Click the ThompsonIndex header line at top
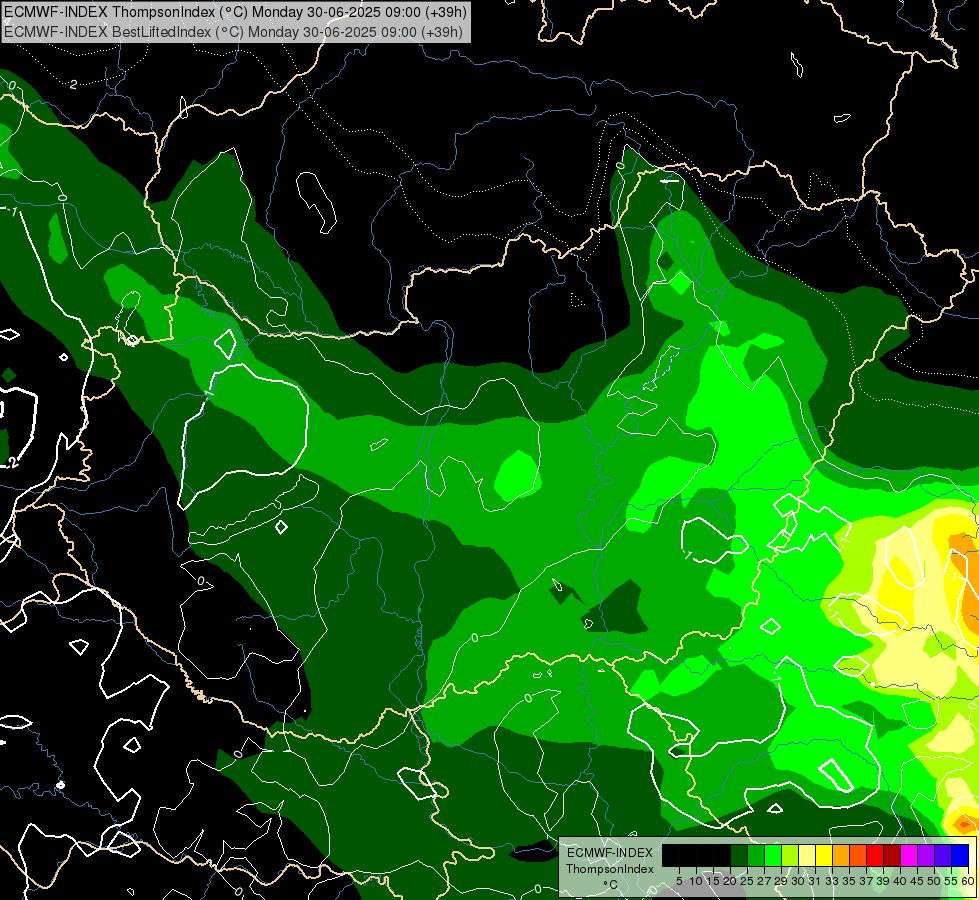Viewport: 979px width, 900px height. point(235,12)
